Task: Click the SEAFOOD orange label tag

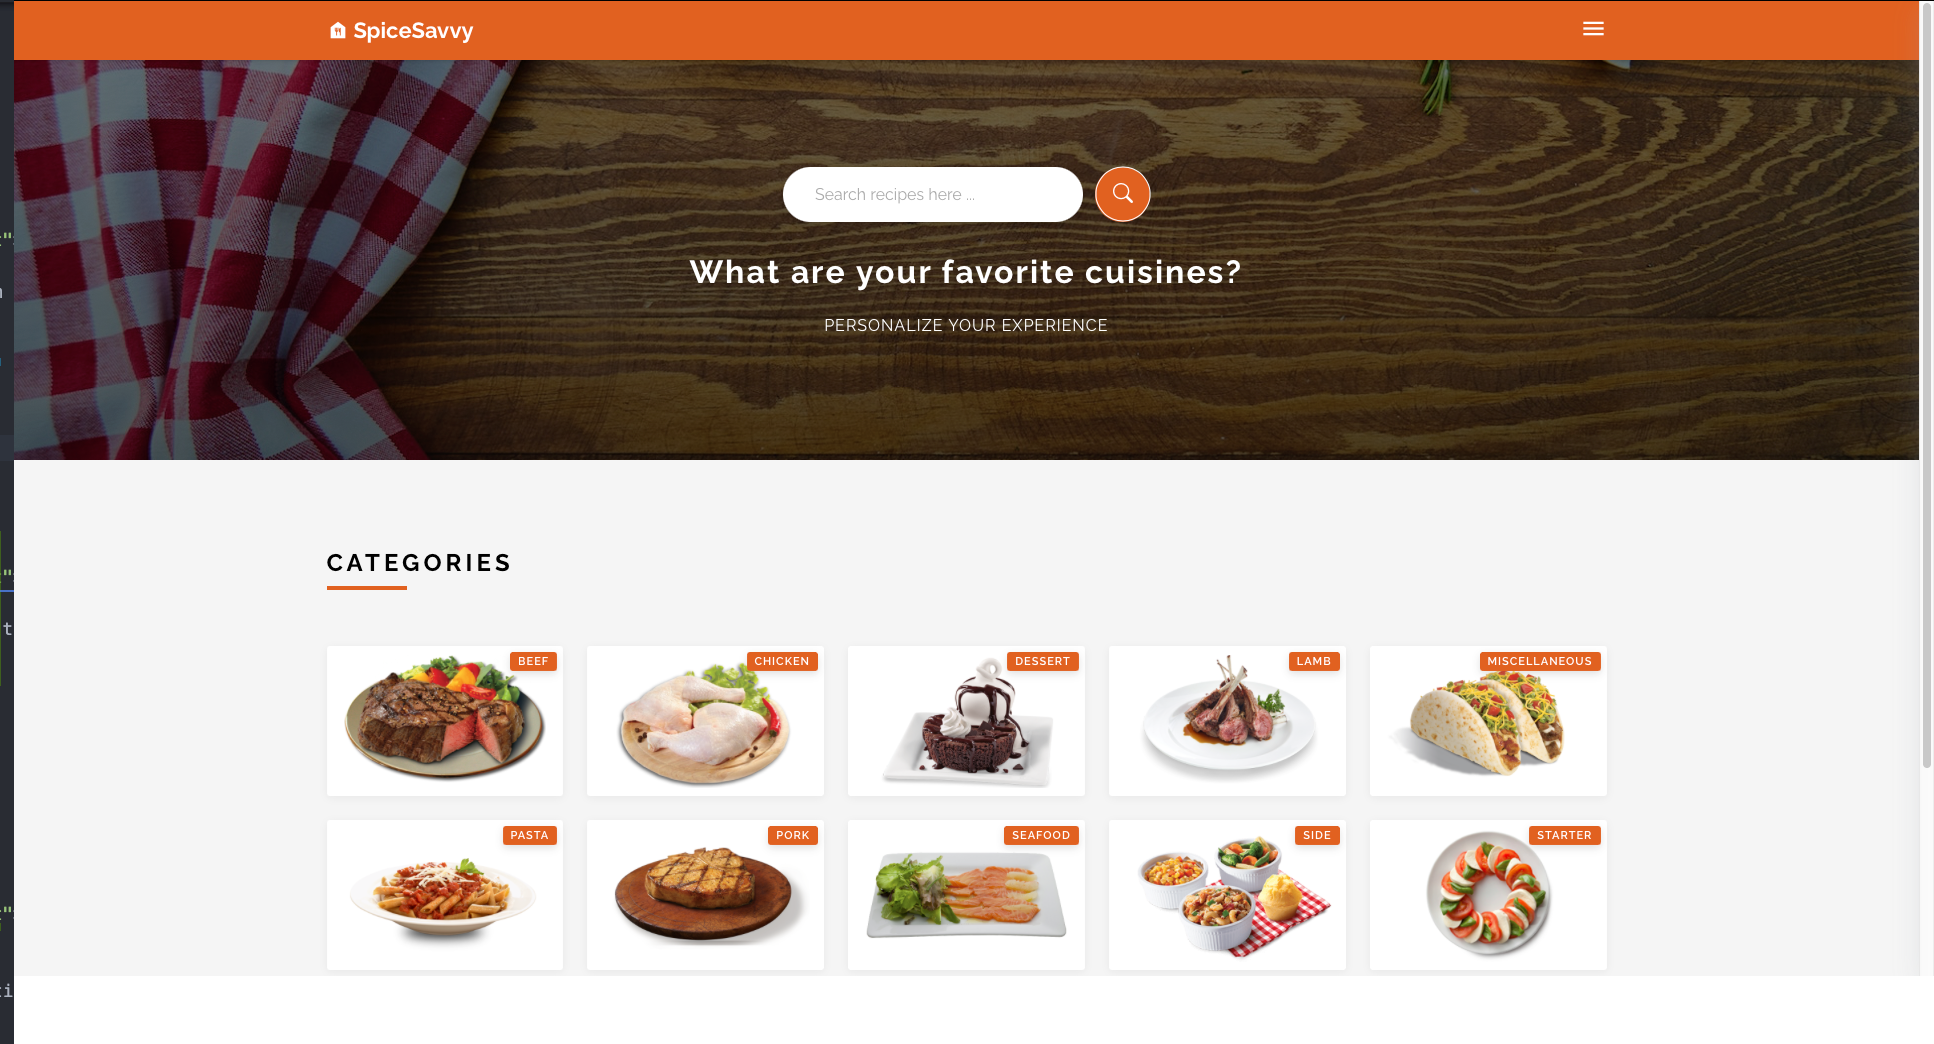Action: tap(1041, 835)
